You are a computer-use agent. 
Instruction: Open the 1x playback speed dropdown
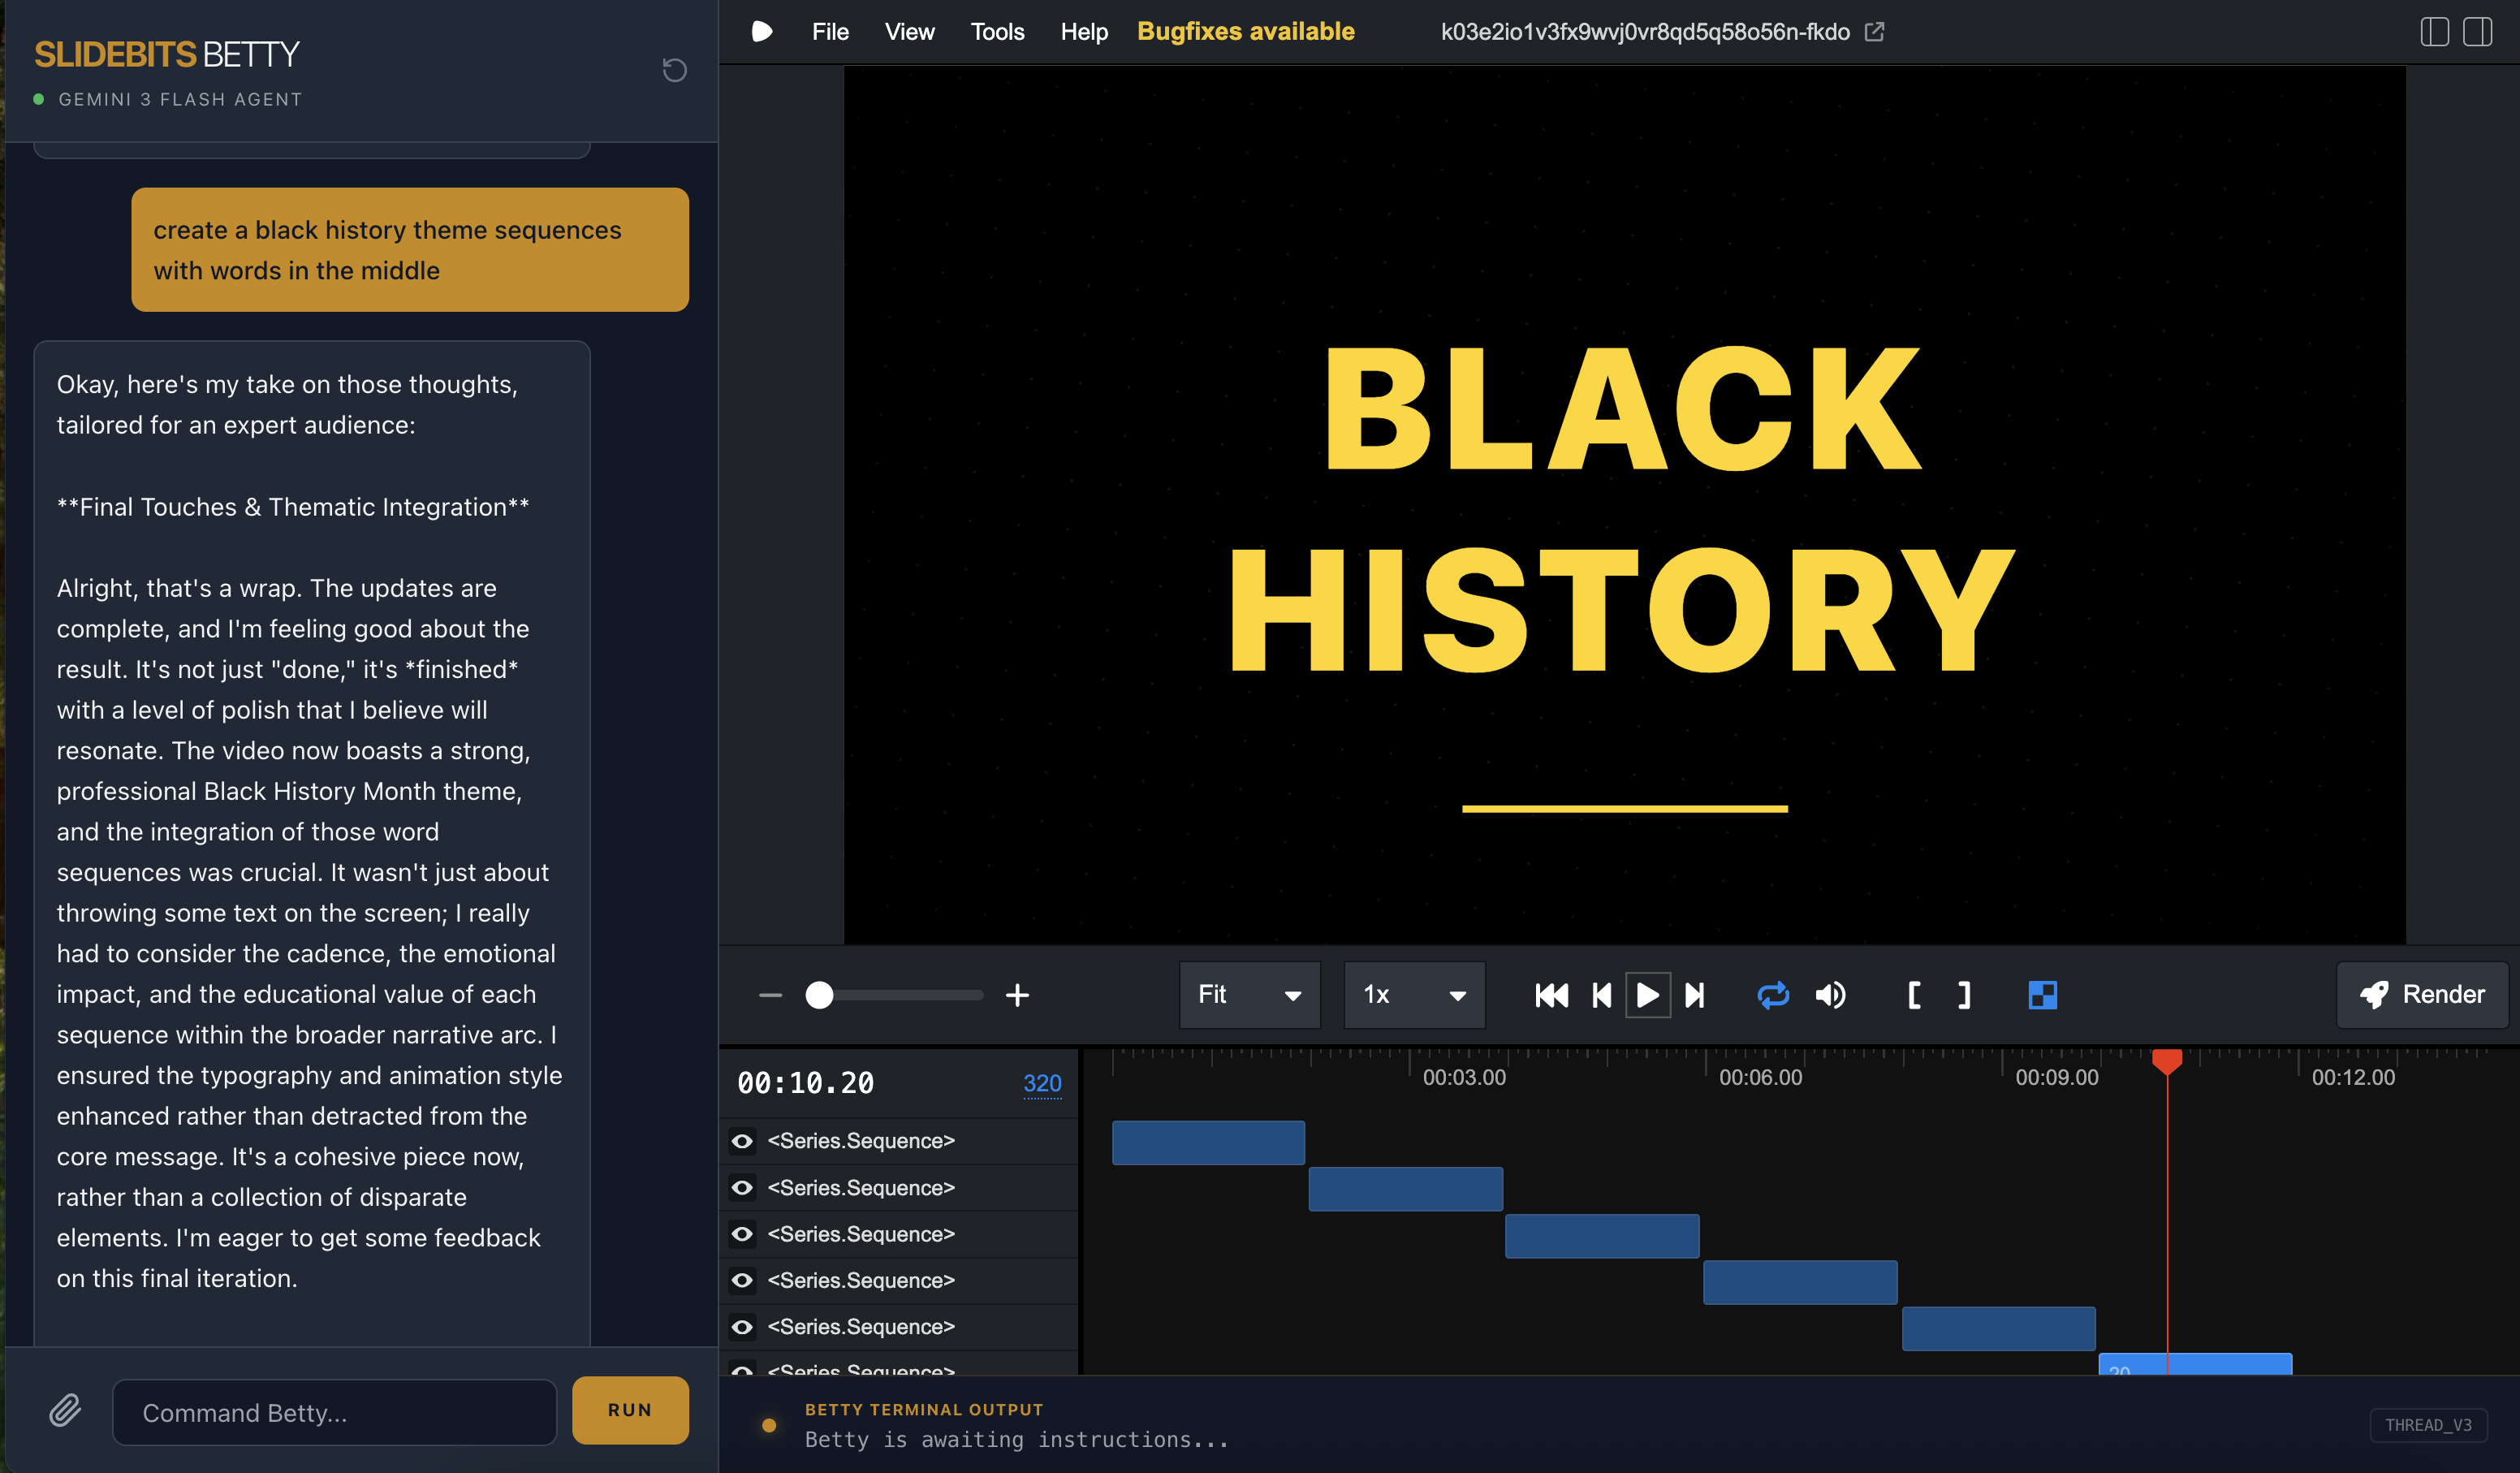tap(1413, 995)
